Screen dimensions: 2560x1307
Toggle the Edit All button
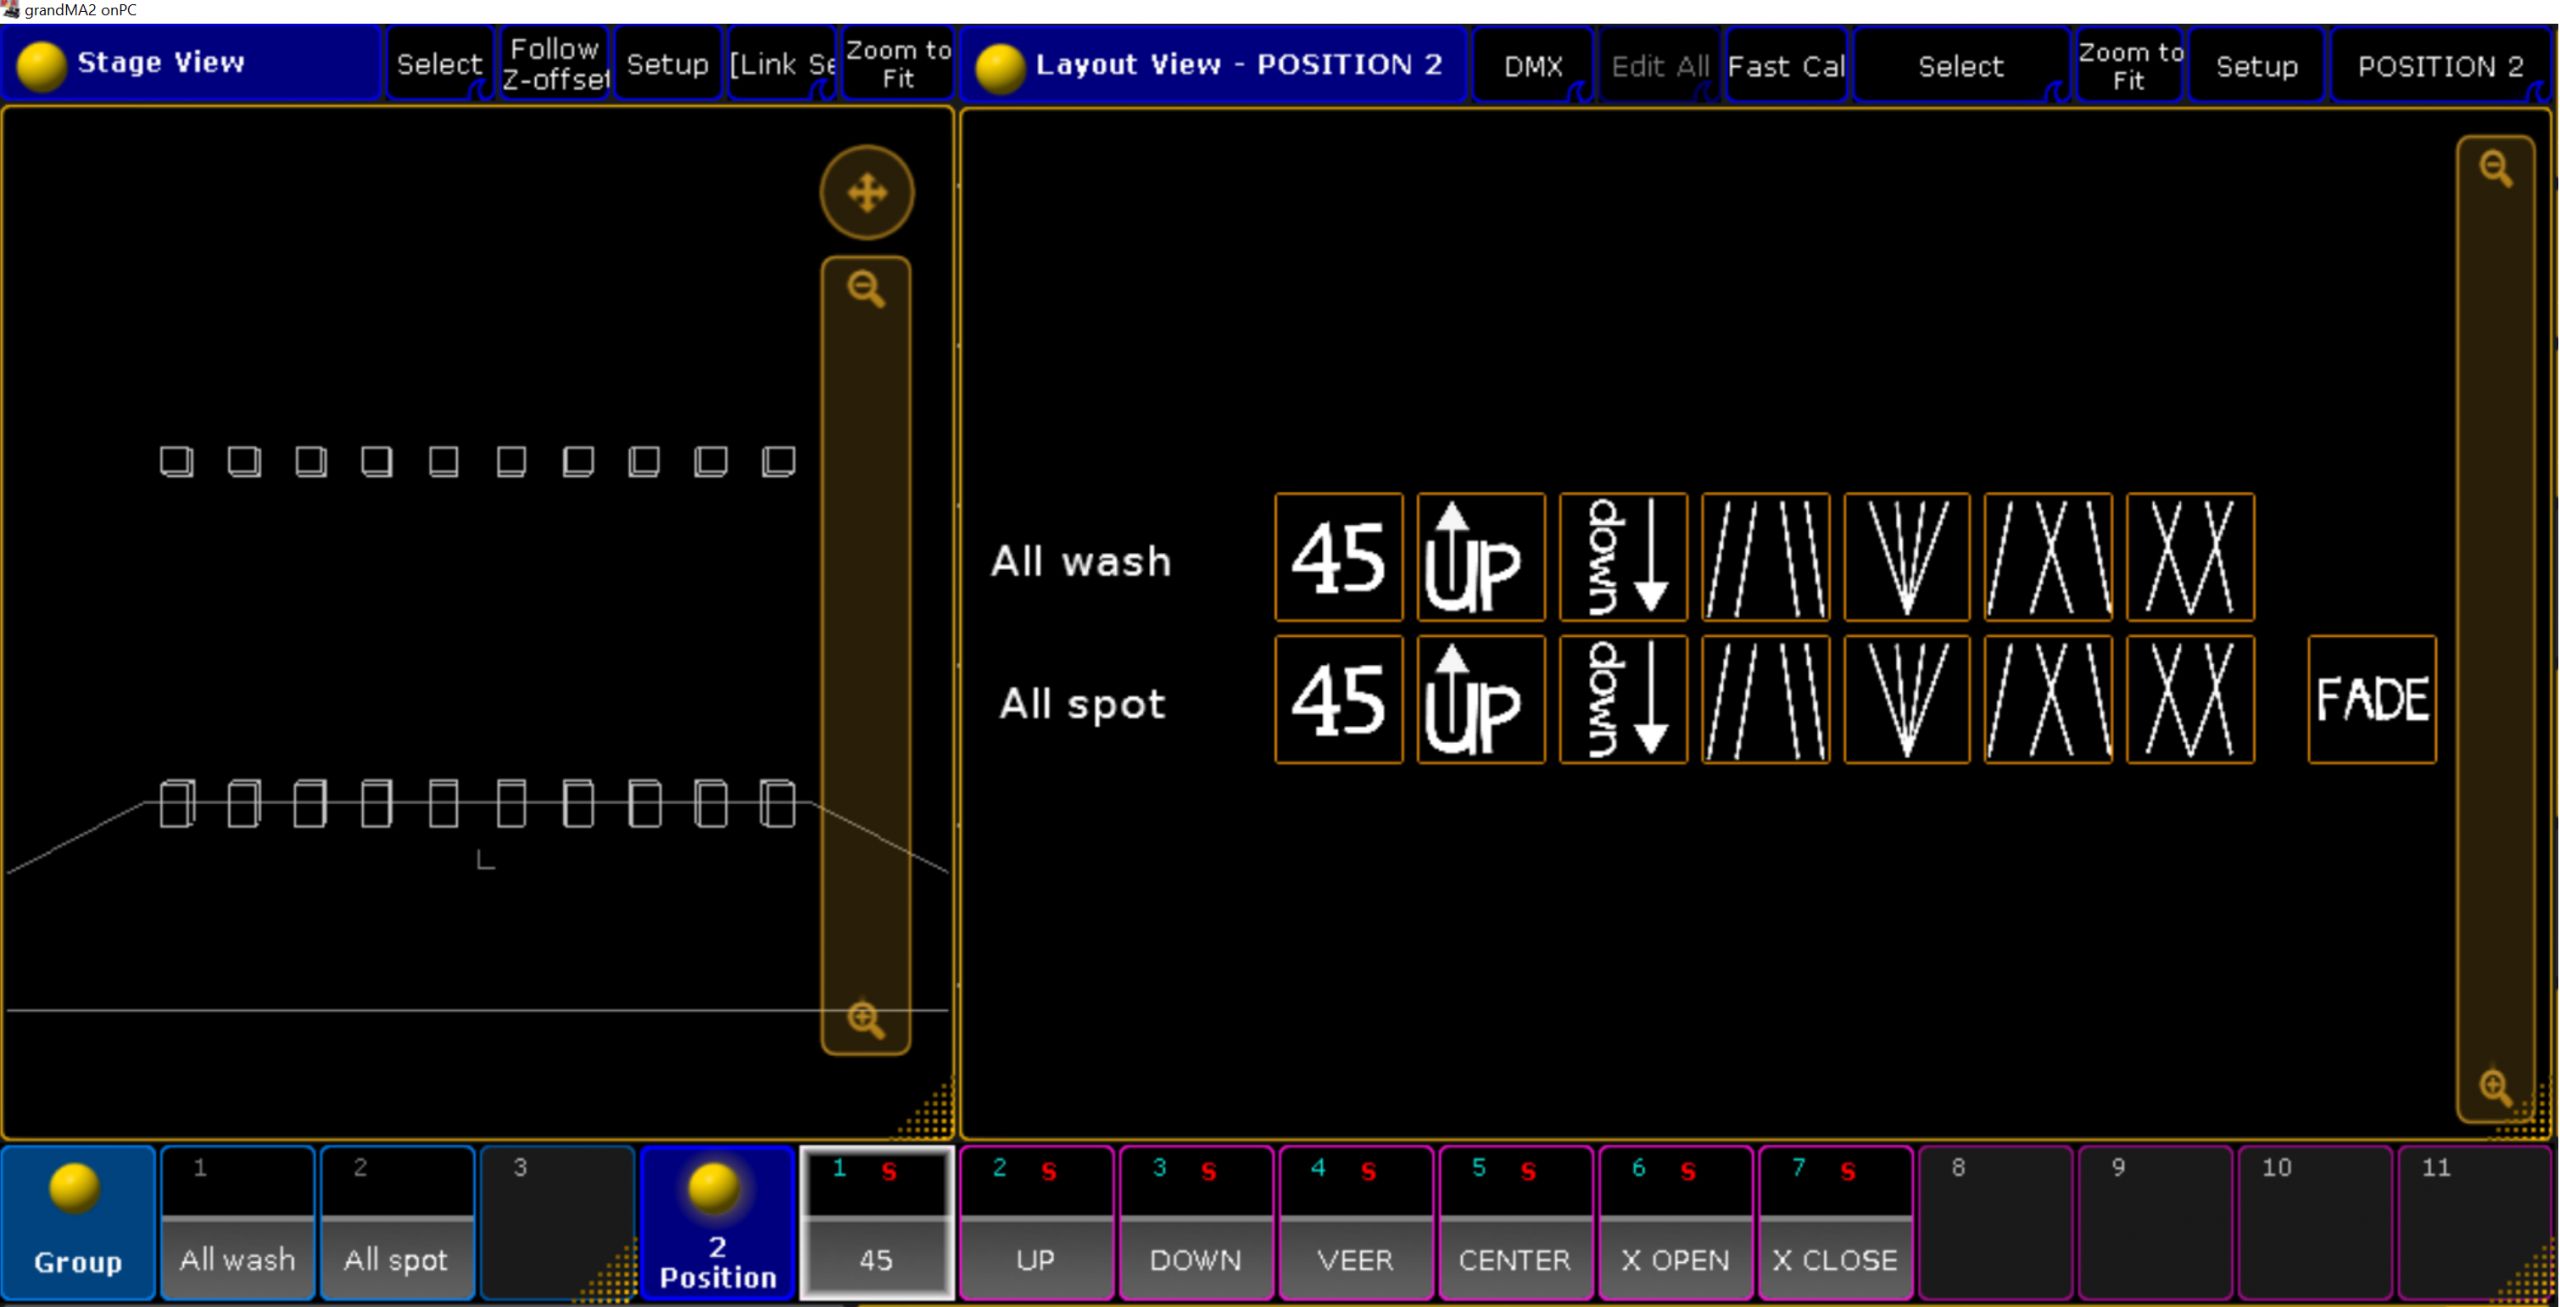click(1660, 66)
